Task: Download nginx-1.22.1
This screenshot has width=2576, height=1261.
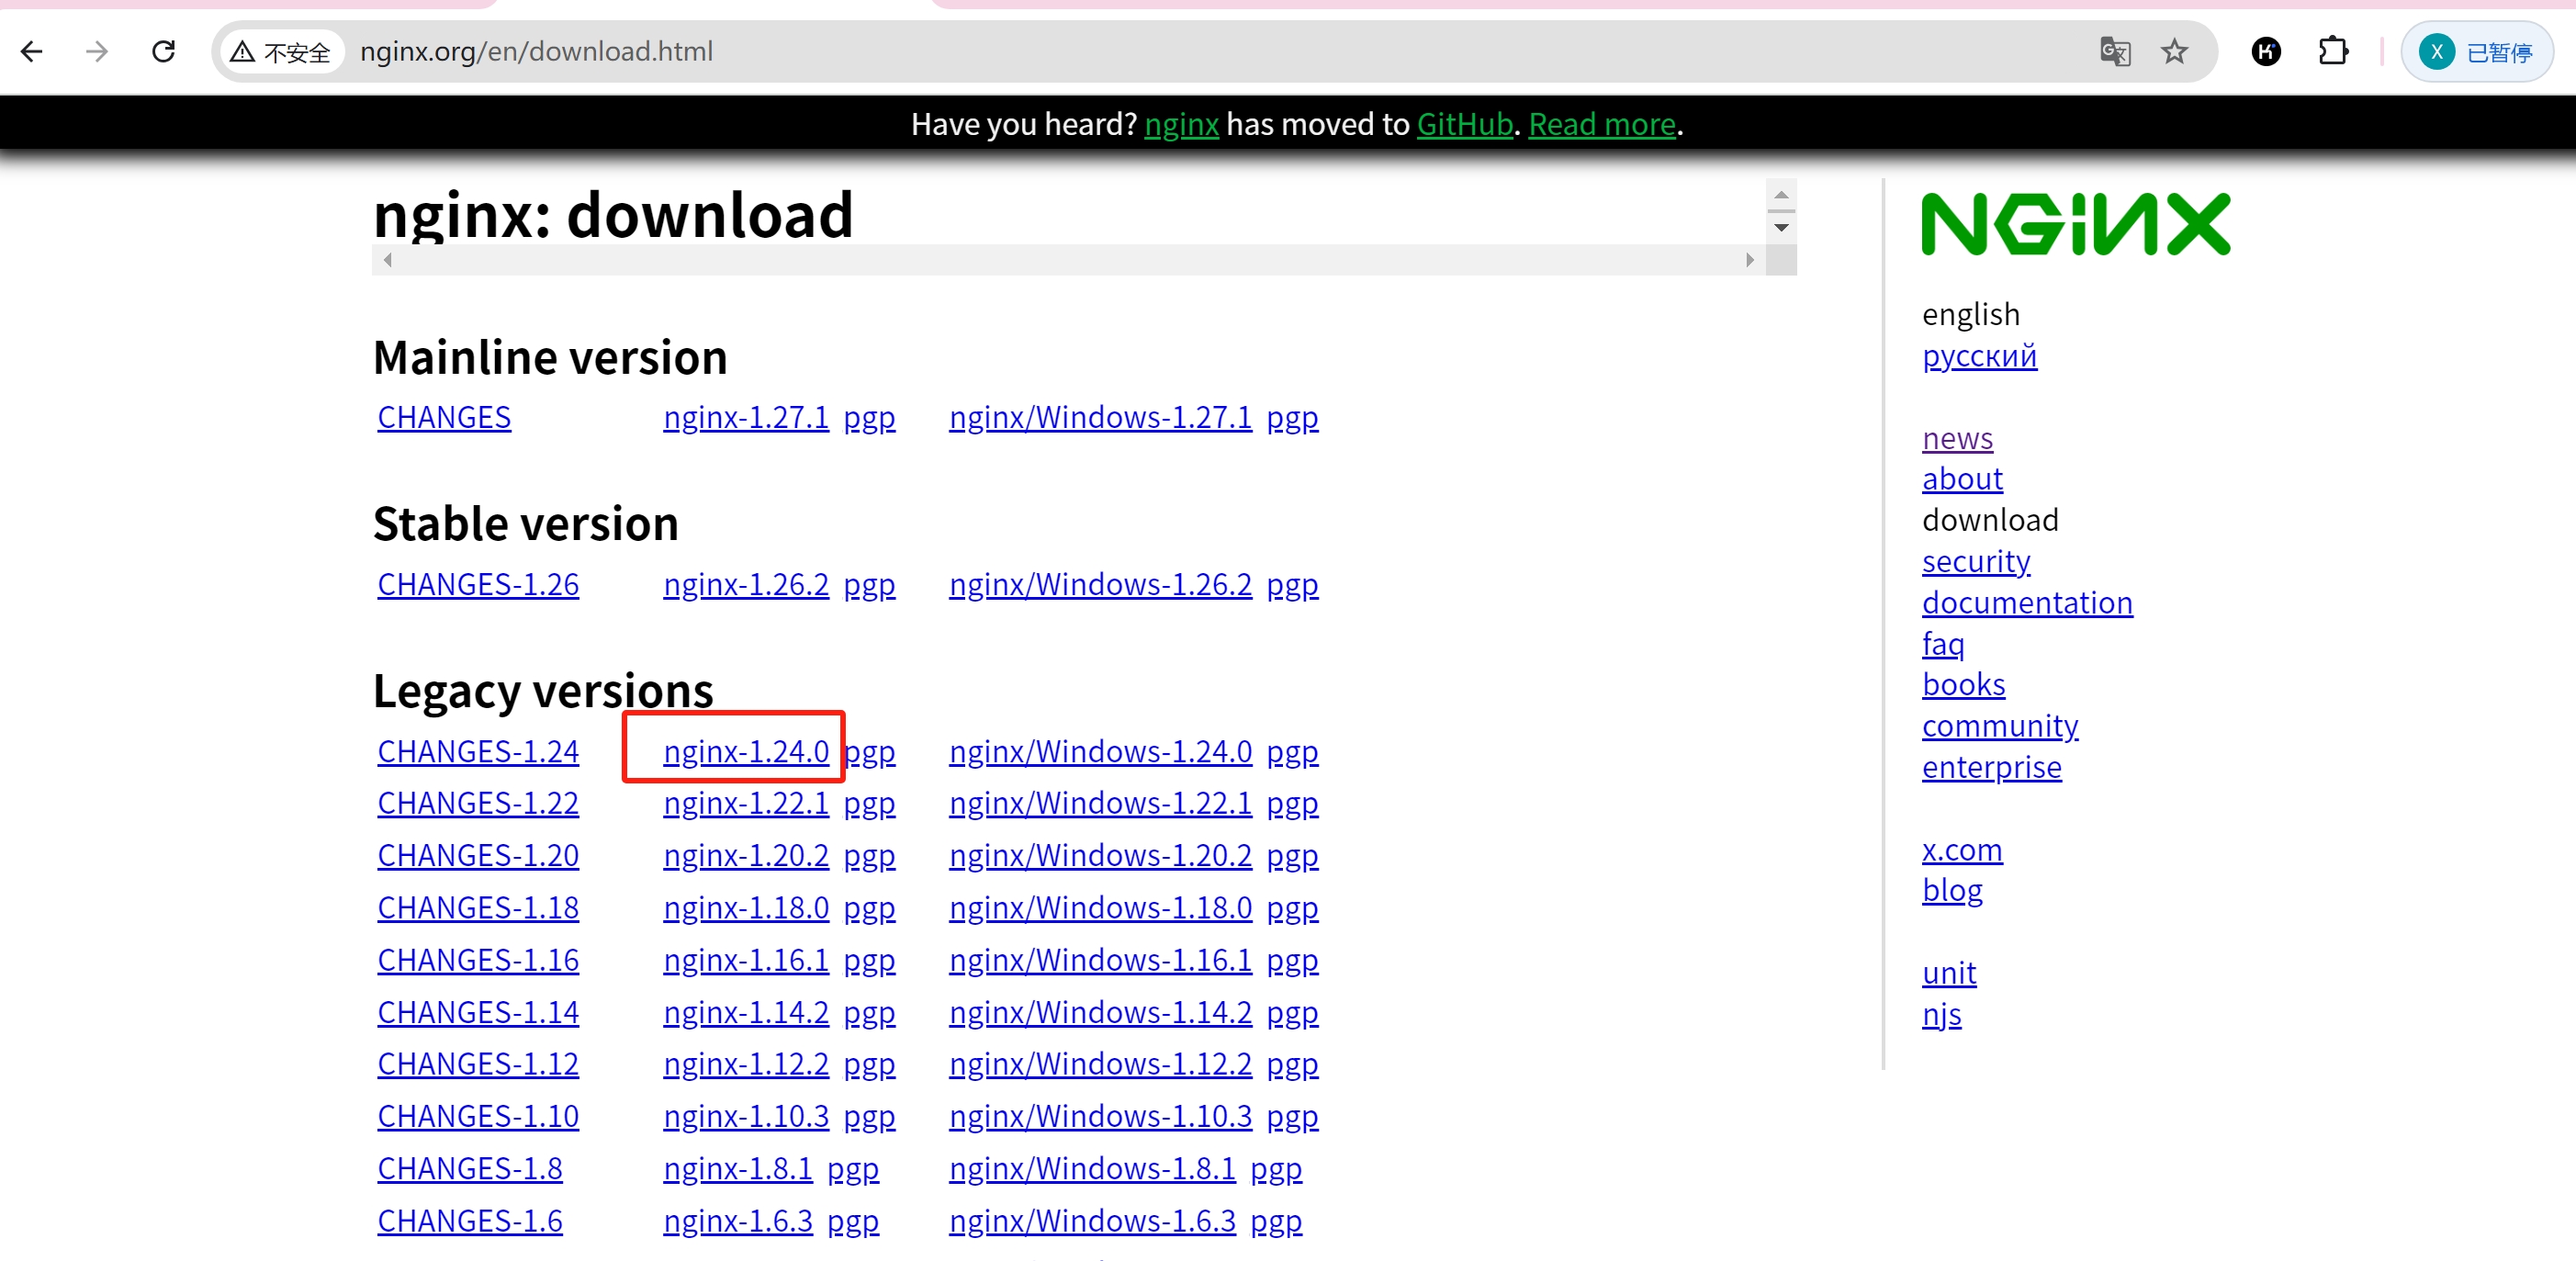Action: [x=746, y=803]
